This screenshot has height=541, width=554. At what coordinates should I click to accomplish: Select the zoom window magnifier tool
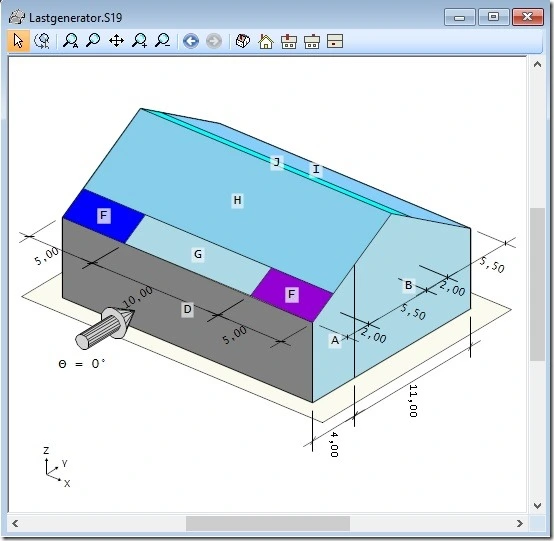pos(93,41)
